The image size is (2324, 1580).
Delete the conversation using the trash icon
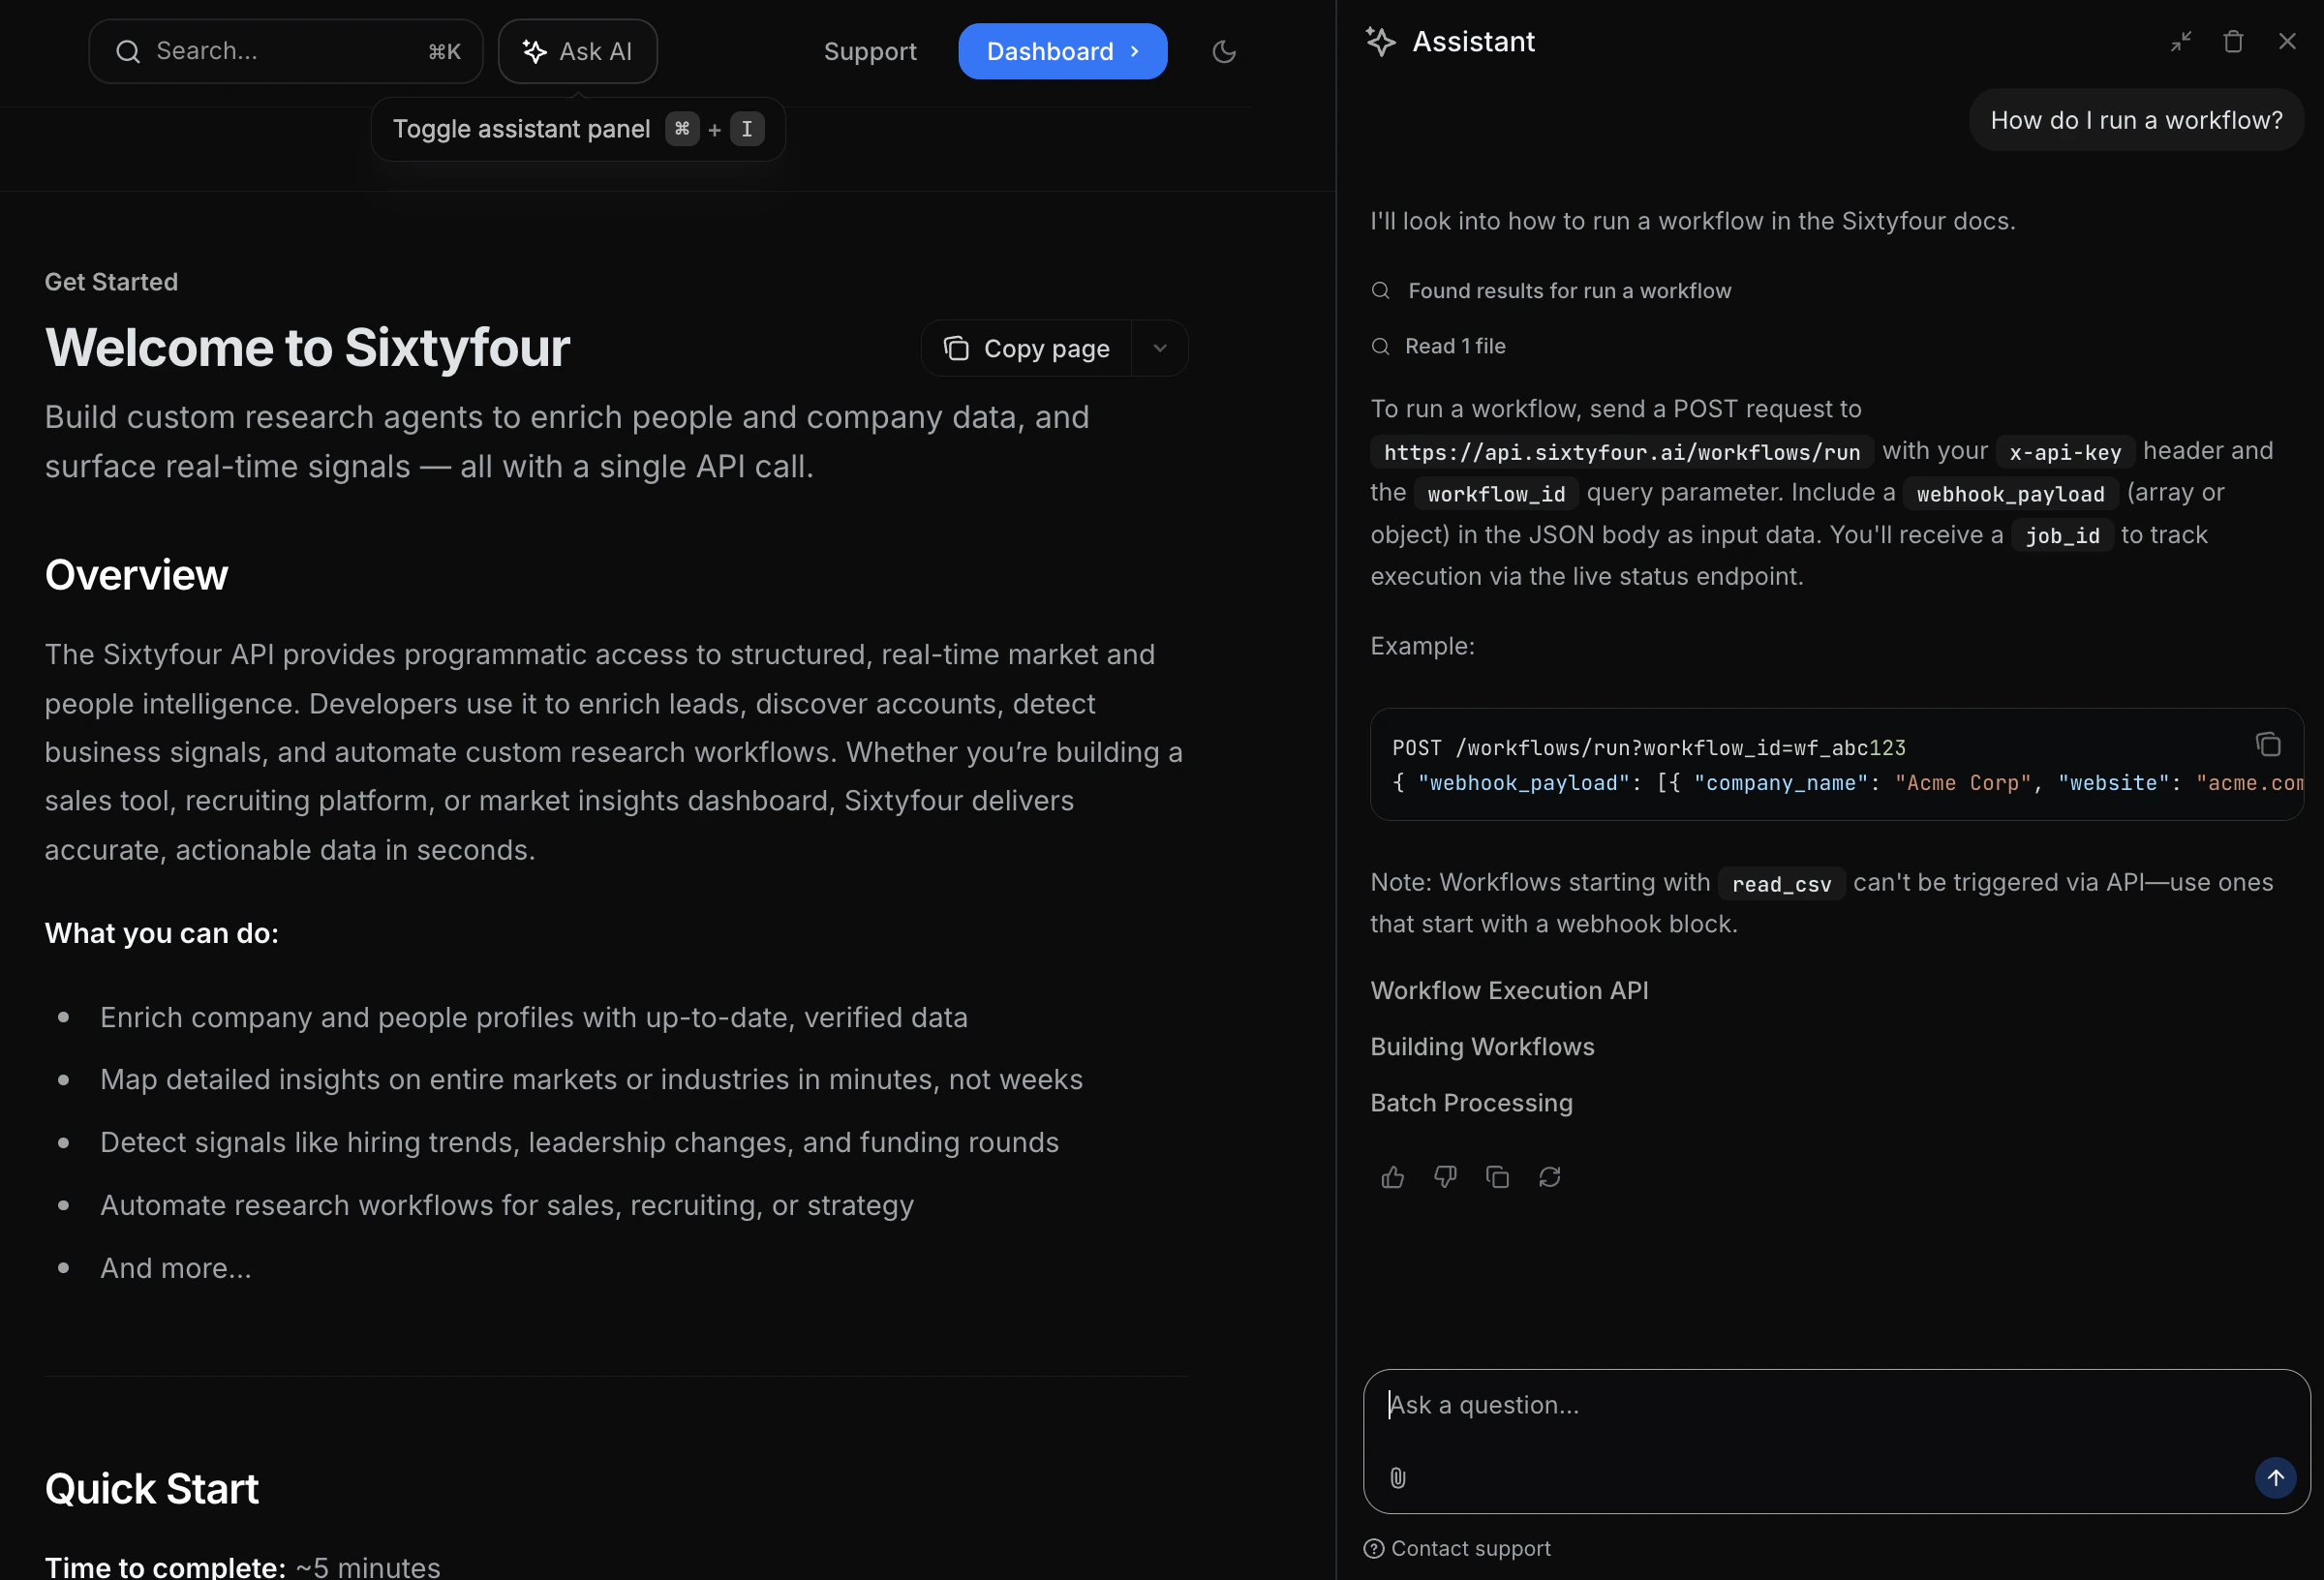coord(2234,41)
